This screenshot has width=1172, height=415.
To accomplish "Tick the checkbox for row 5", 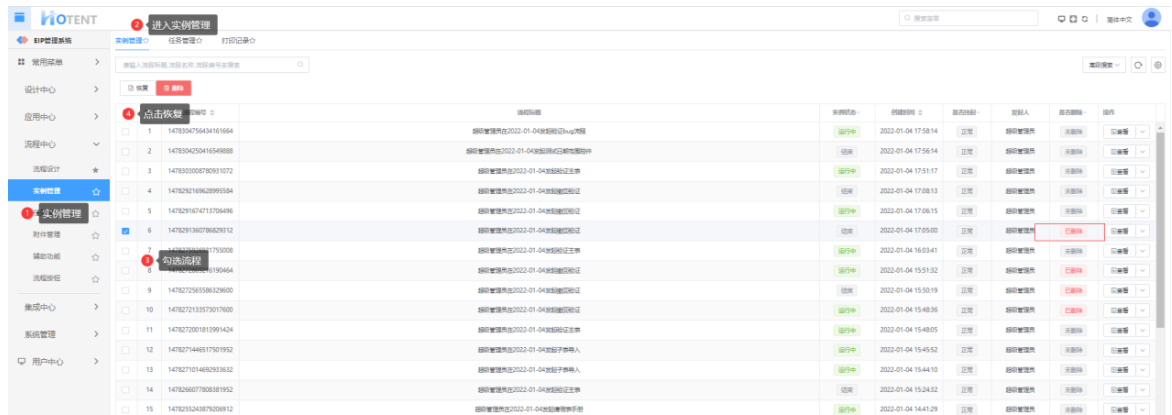I will [x=126, y=211].
